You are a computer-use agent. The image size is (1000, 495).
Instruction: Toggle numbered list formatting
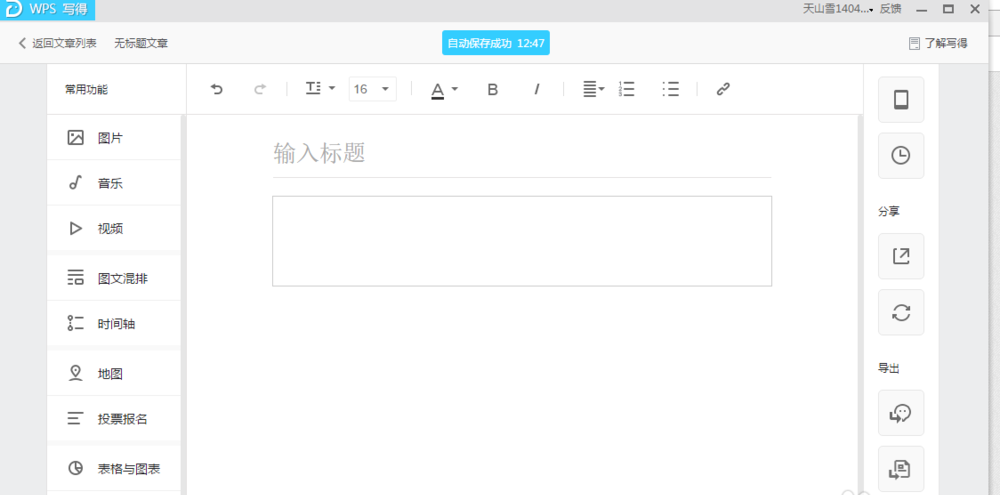point(627,89)
